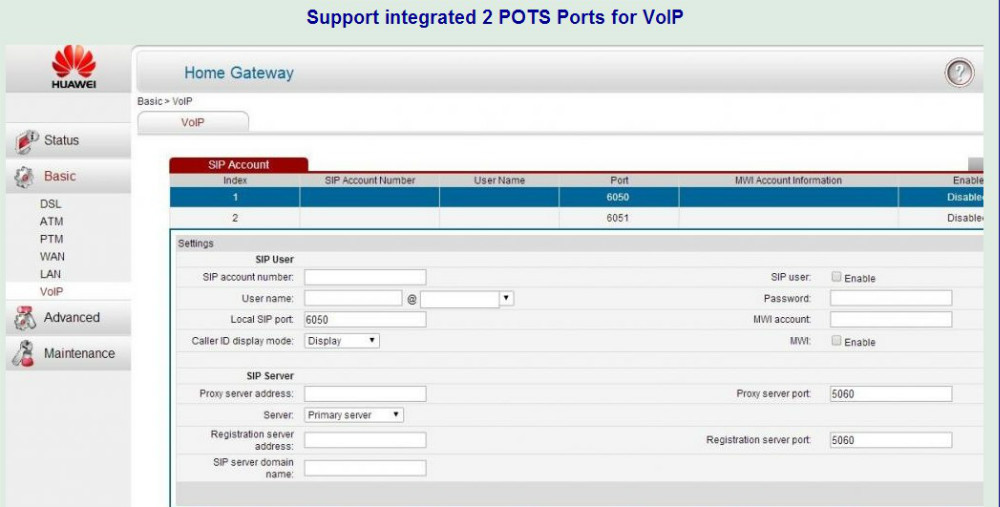Click the Status menu icon
This screenshot has height=507, width=1000.
(27, 140)
